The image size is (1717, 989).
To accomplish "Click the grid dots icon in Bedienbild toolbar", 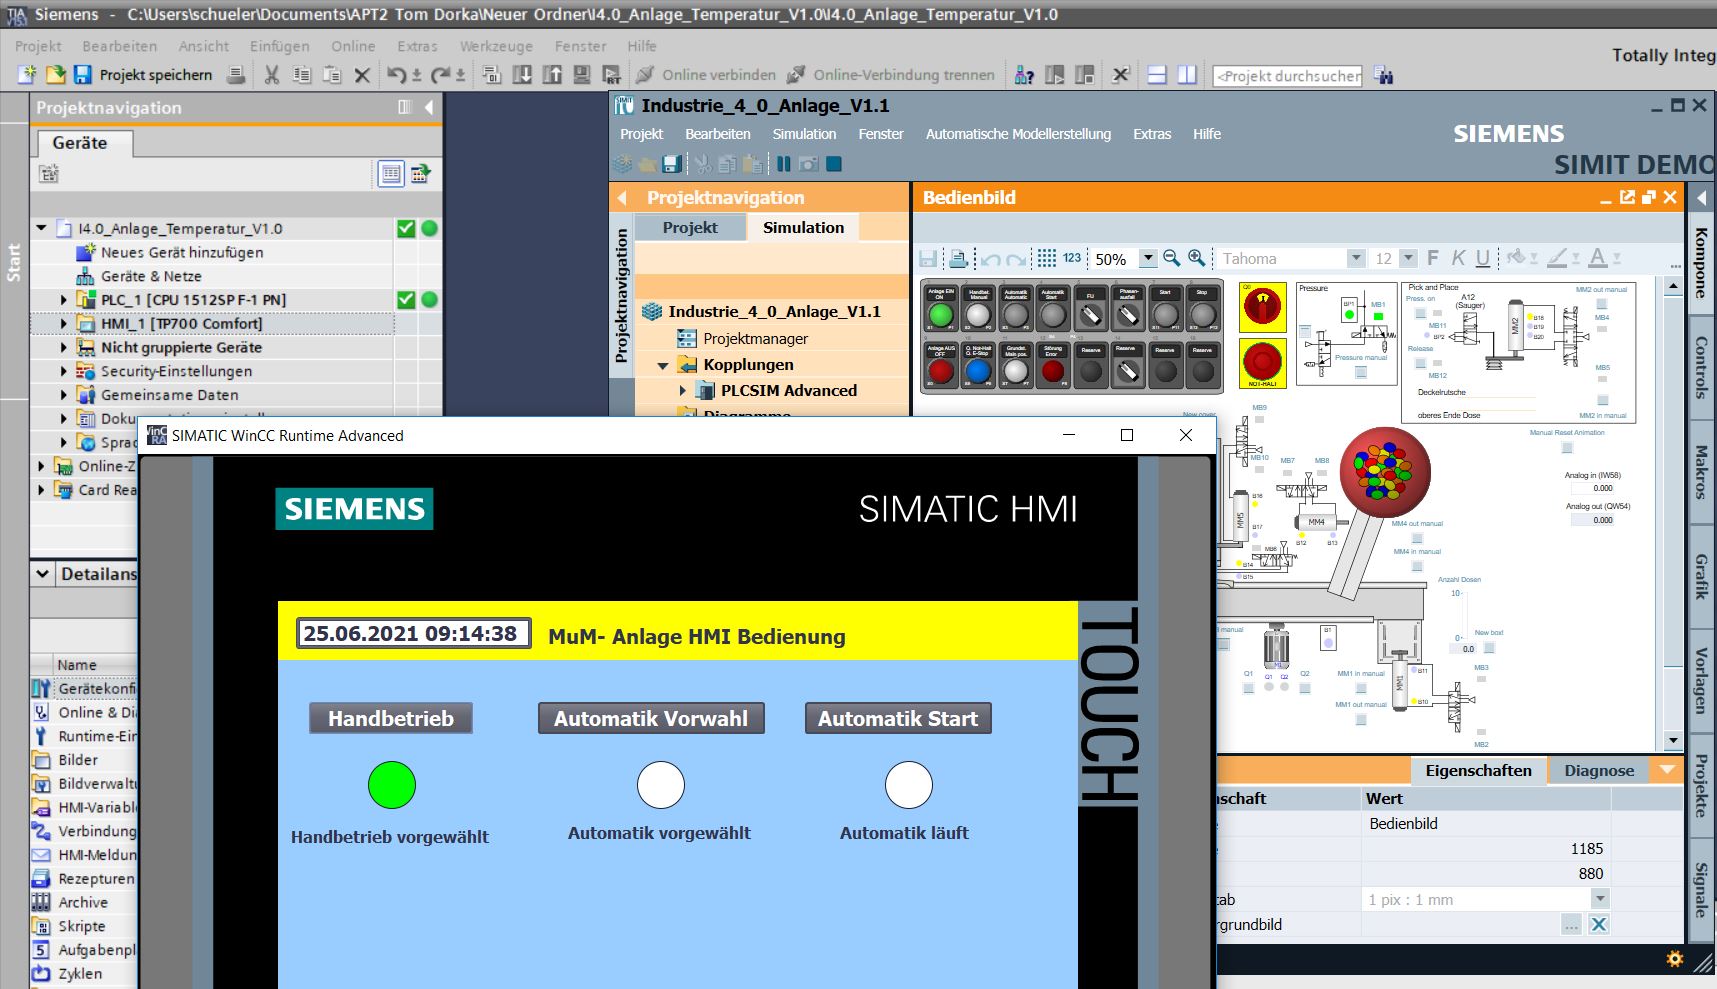I will coord(1046,259).
